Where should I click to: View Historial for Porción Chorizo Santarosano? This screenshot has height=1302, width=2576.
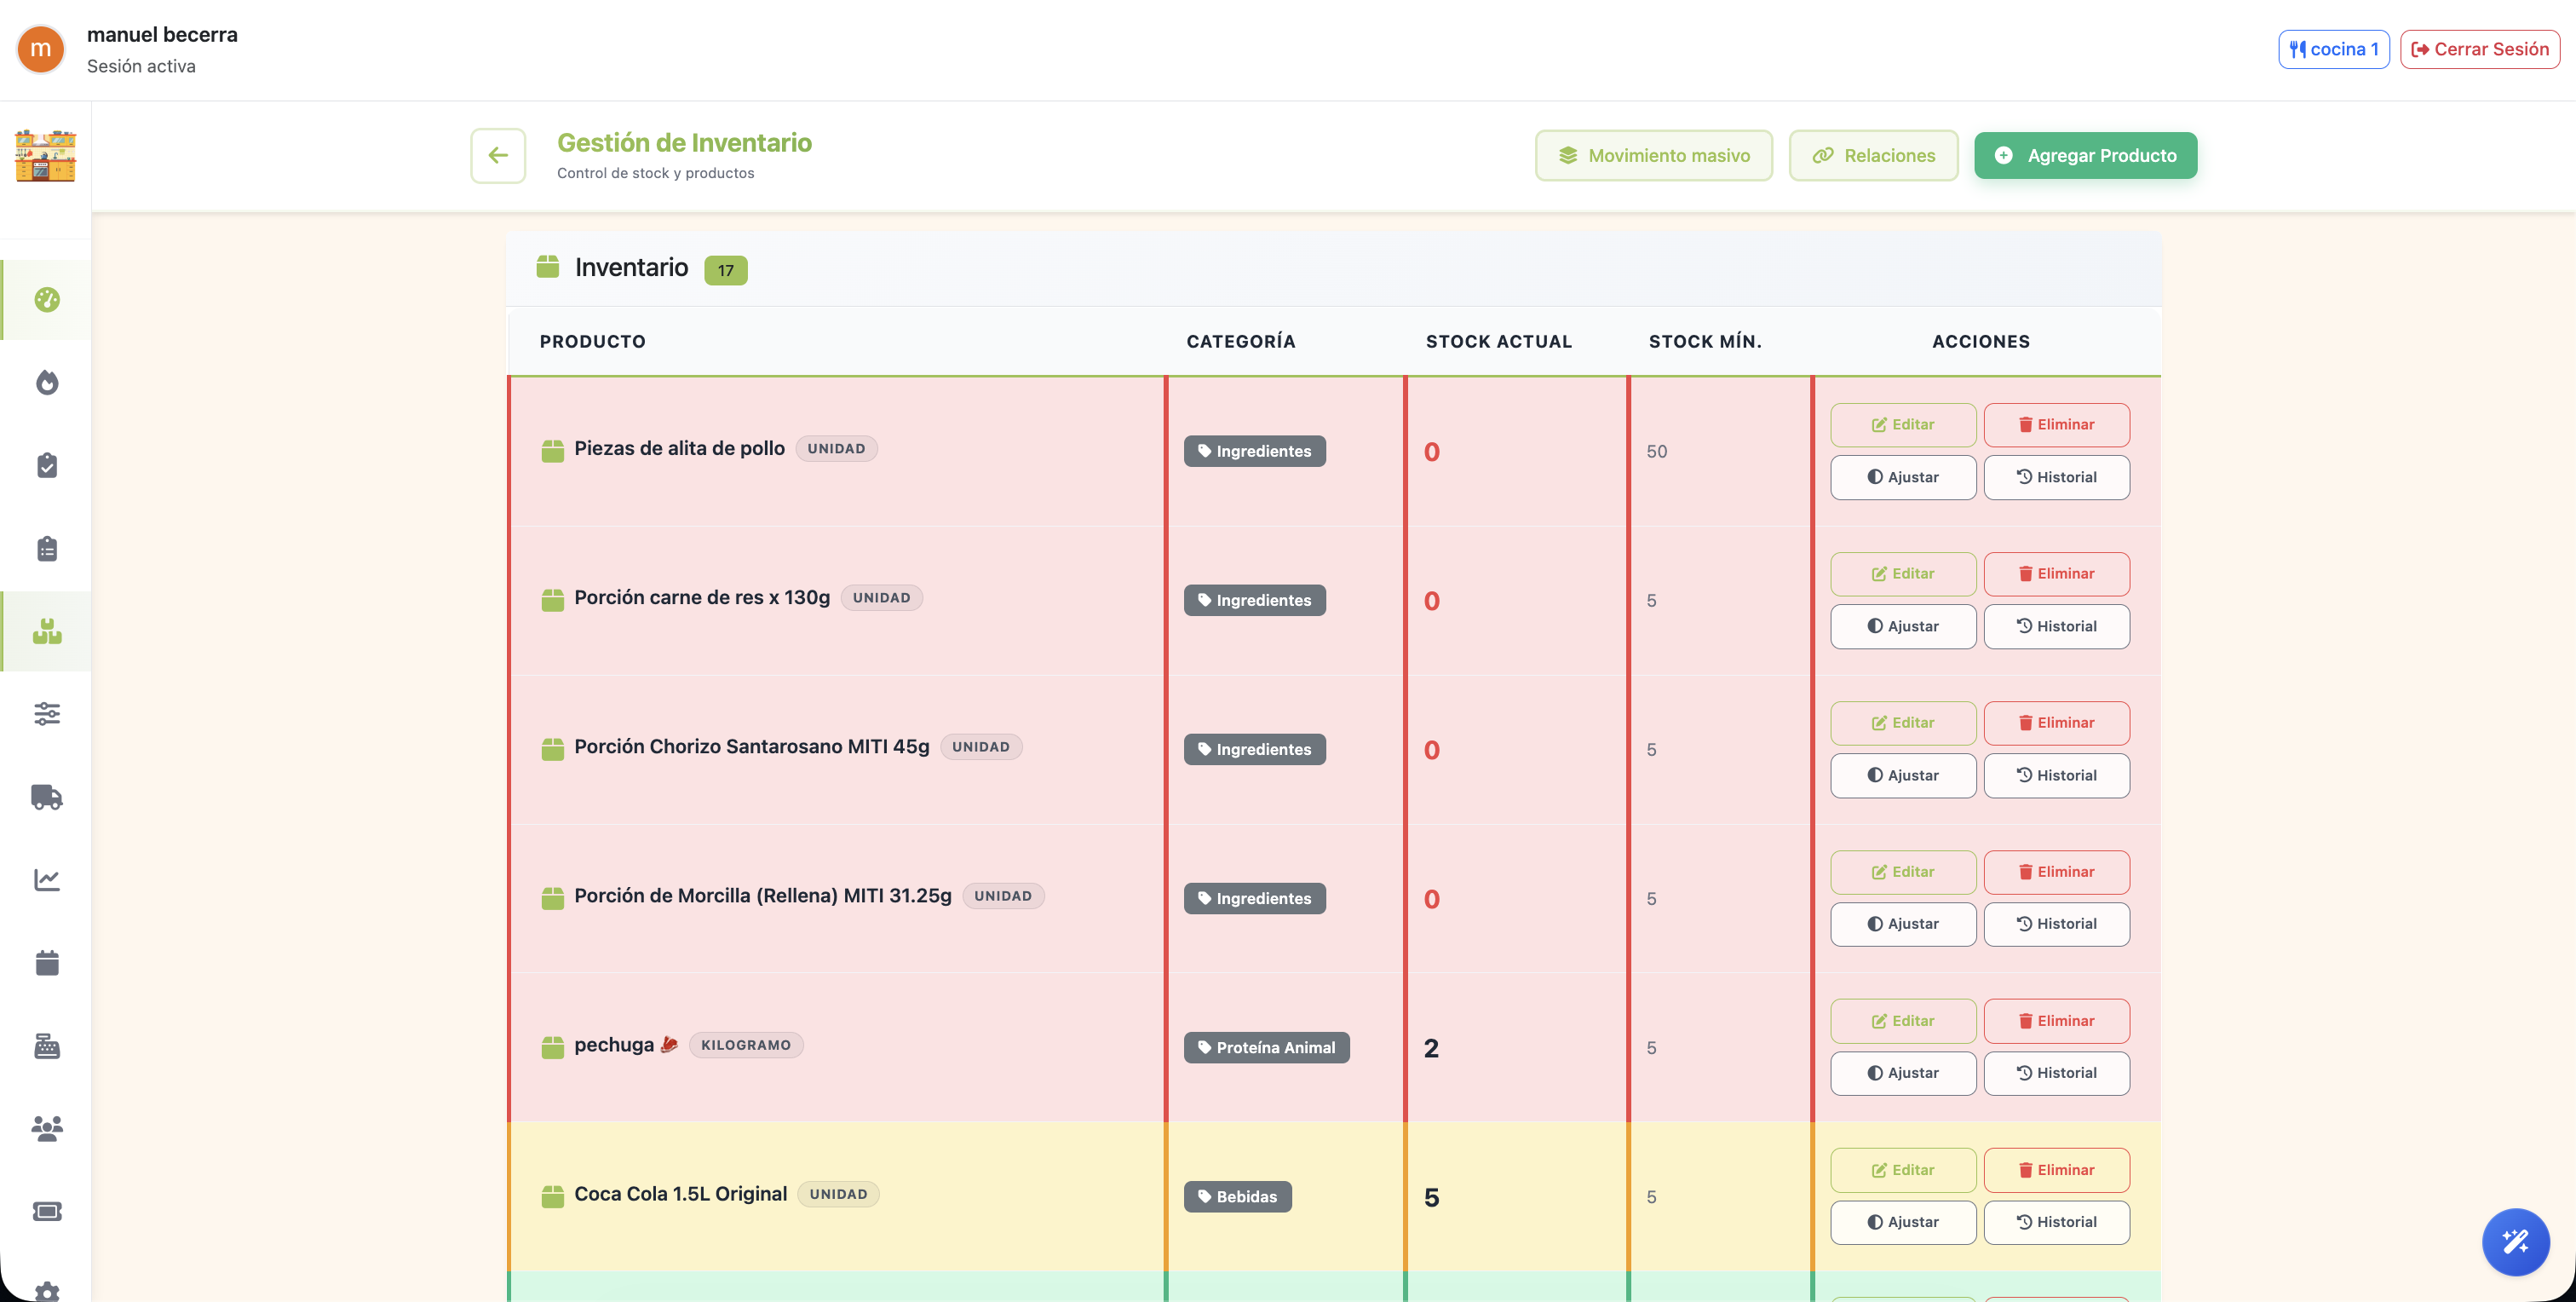tap(2056, 775)
